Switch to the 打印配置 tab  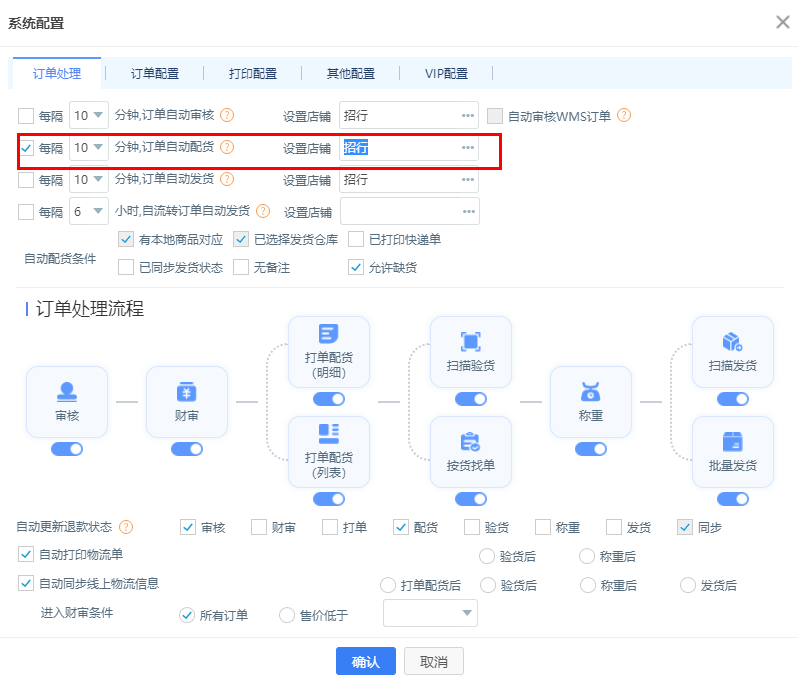pos(253,74)
